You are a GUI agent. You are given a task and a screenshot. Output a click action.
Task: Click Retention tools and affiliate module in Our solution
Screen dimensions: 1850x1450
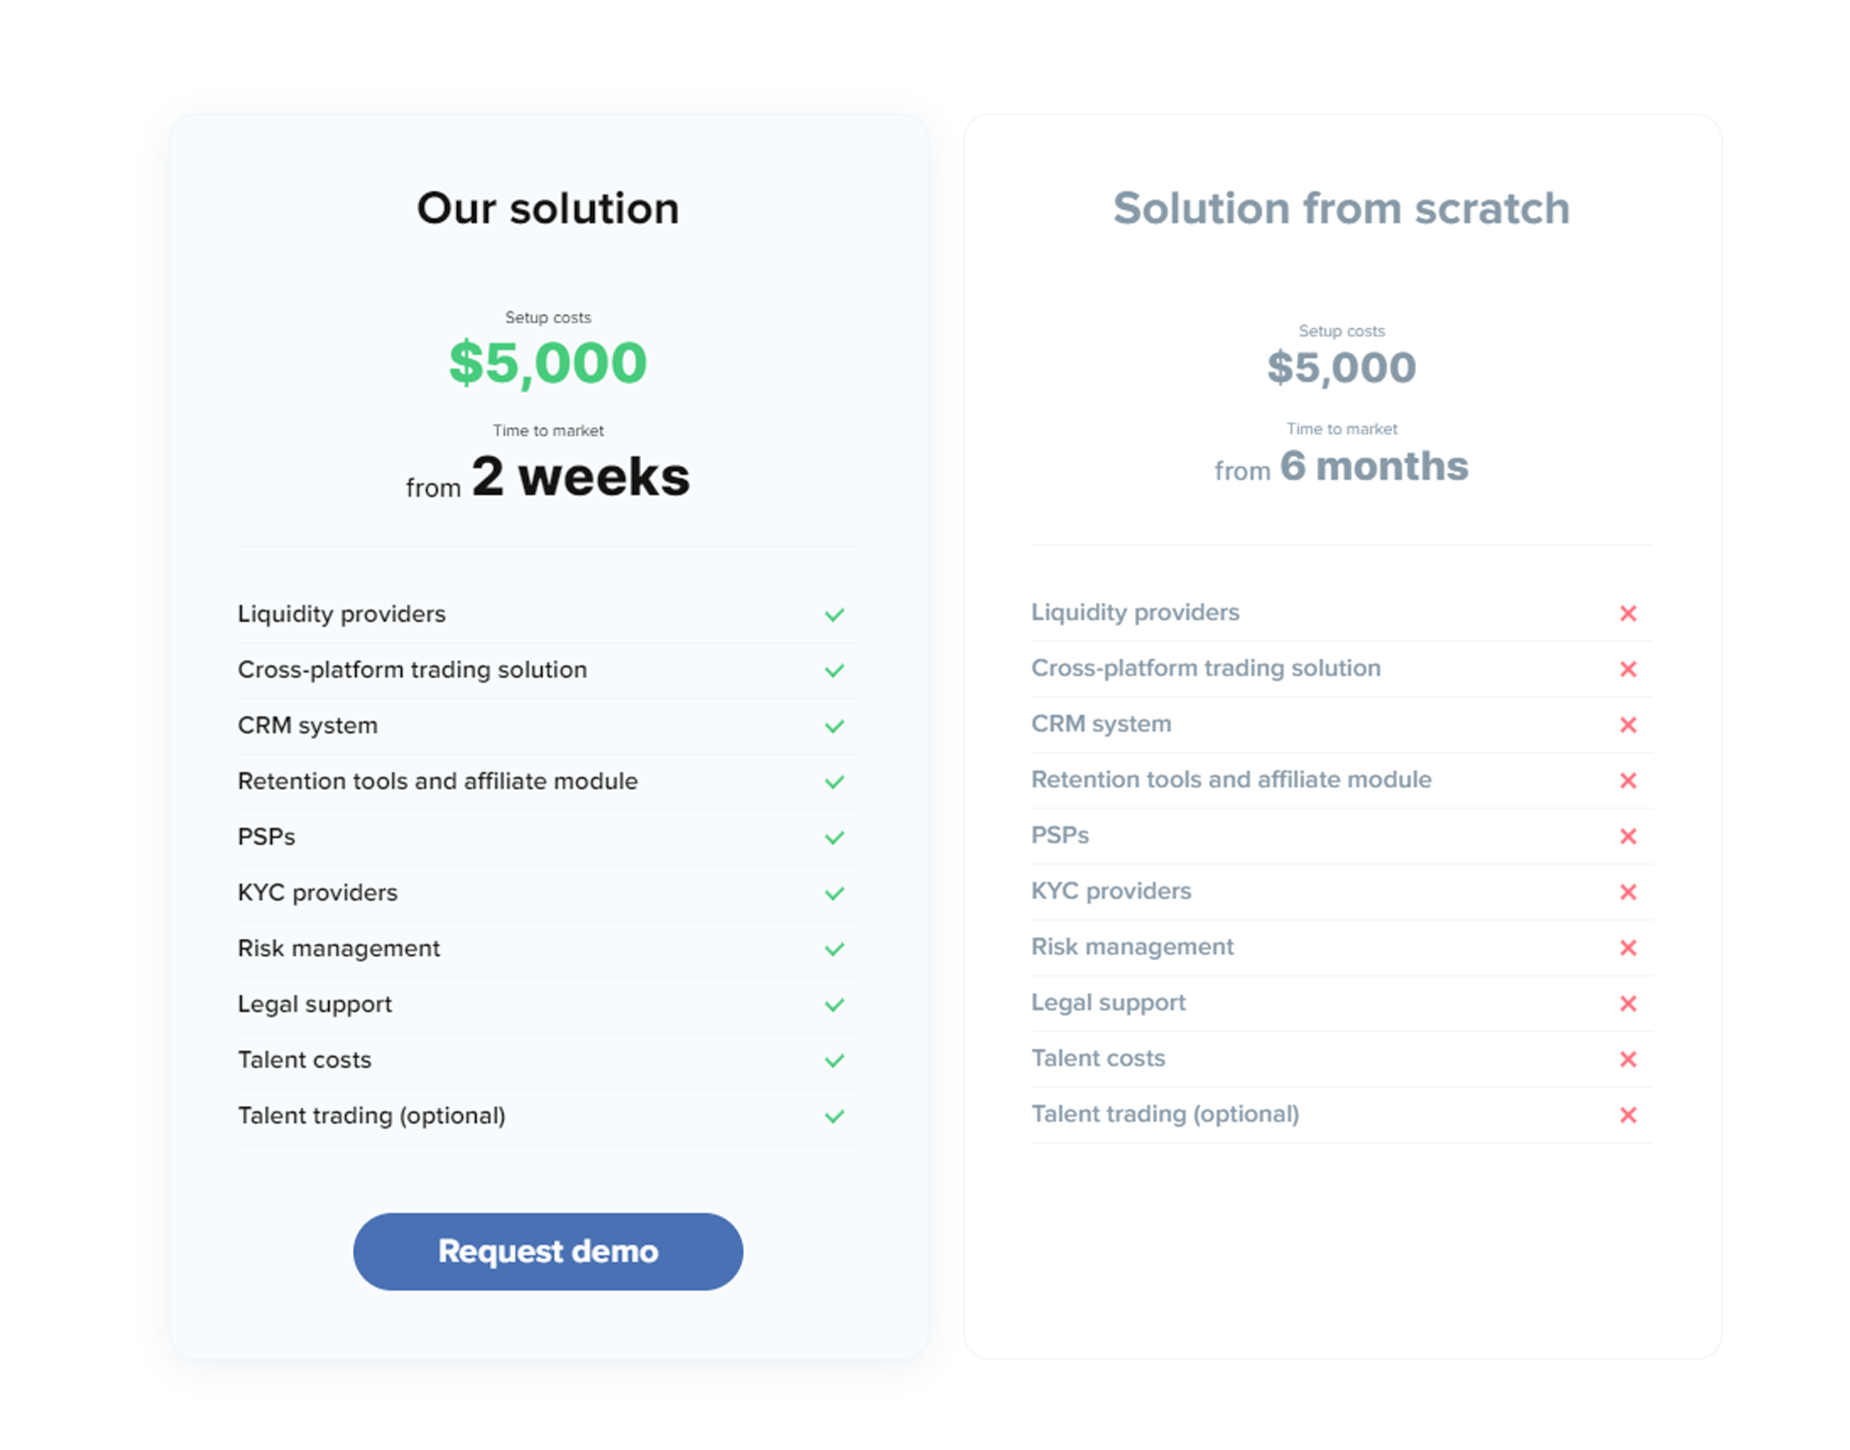point(437,781)
